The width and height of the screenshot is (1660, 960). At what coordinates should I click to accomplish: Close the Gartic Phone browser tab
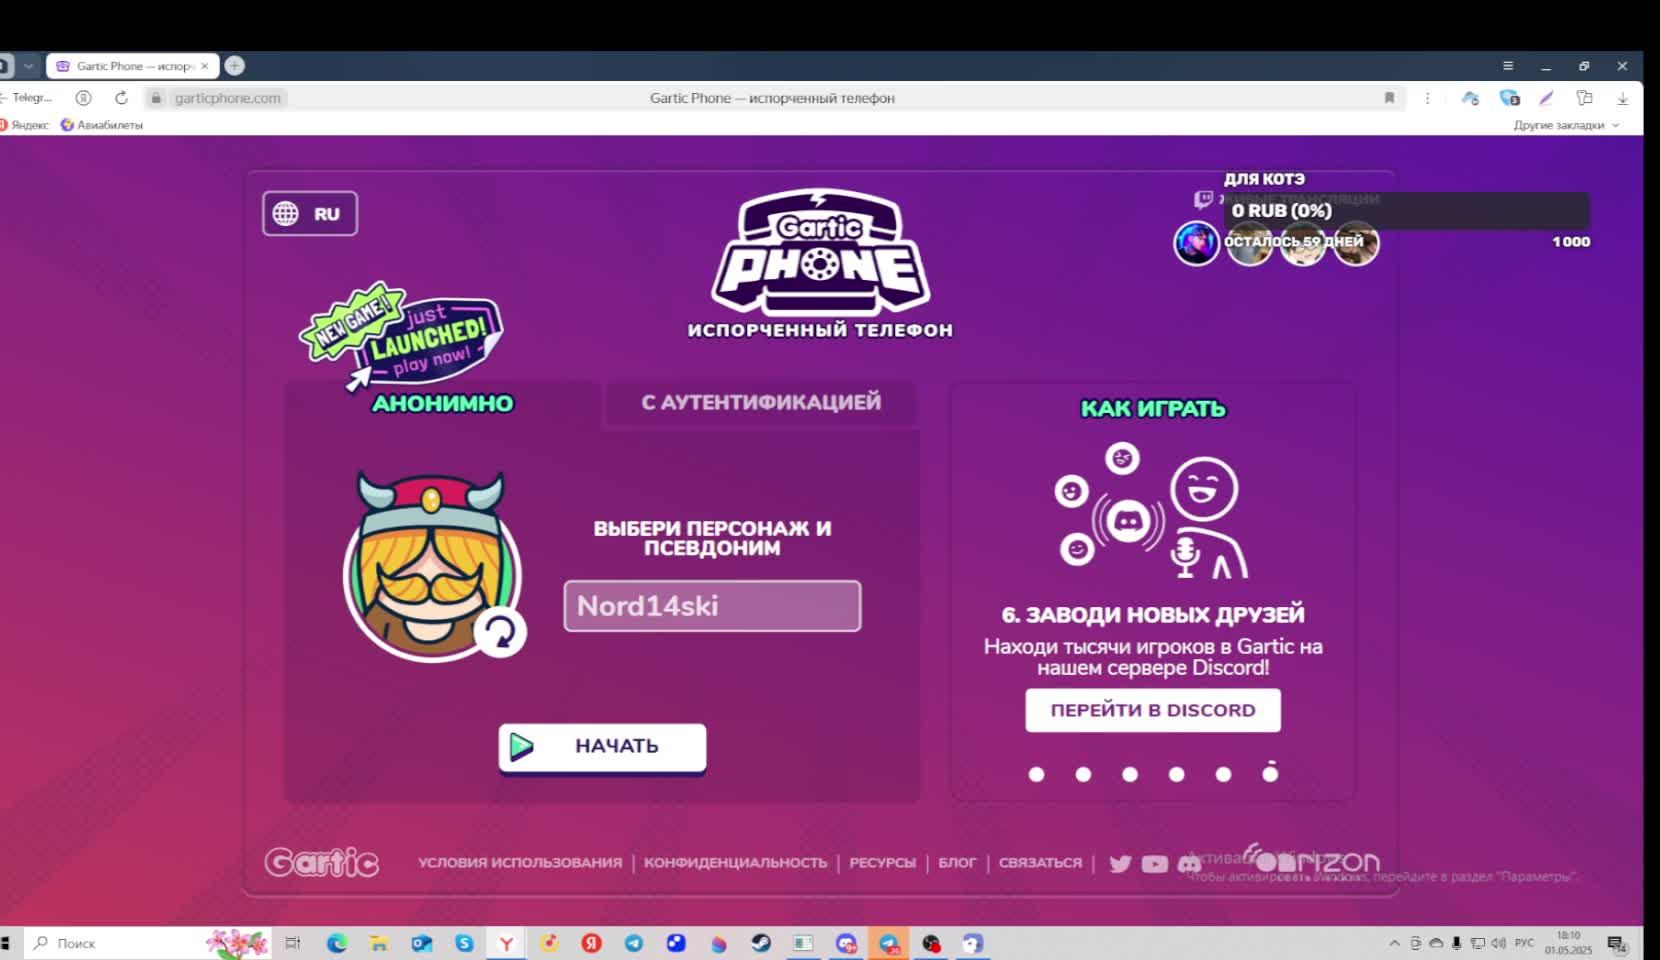click(x=205, y=66)
